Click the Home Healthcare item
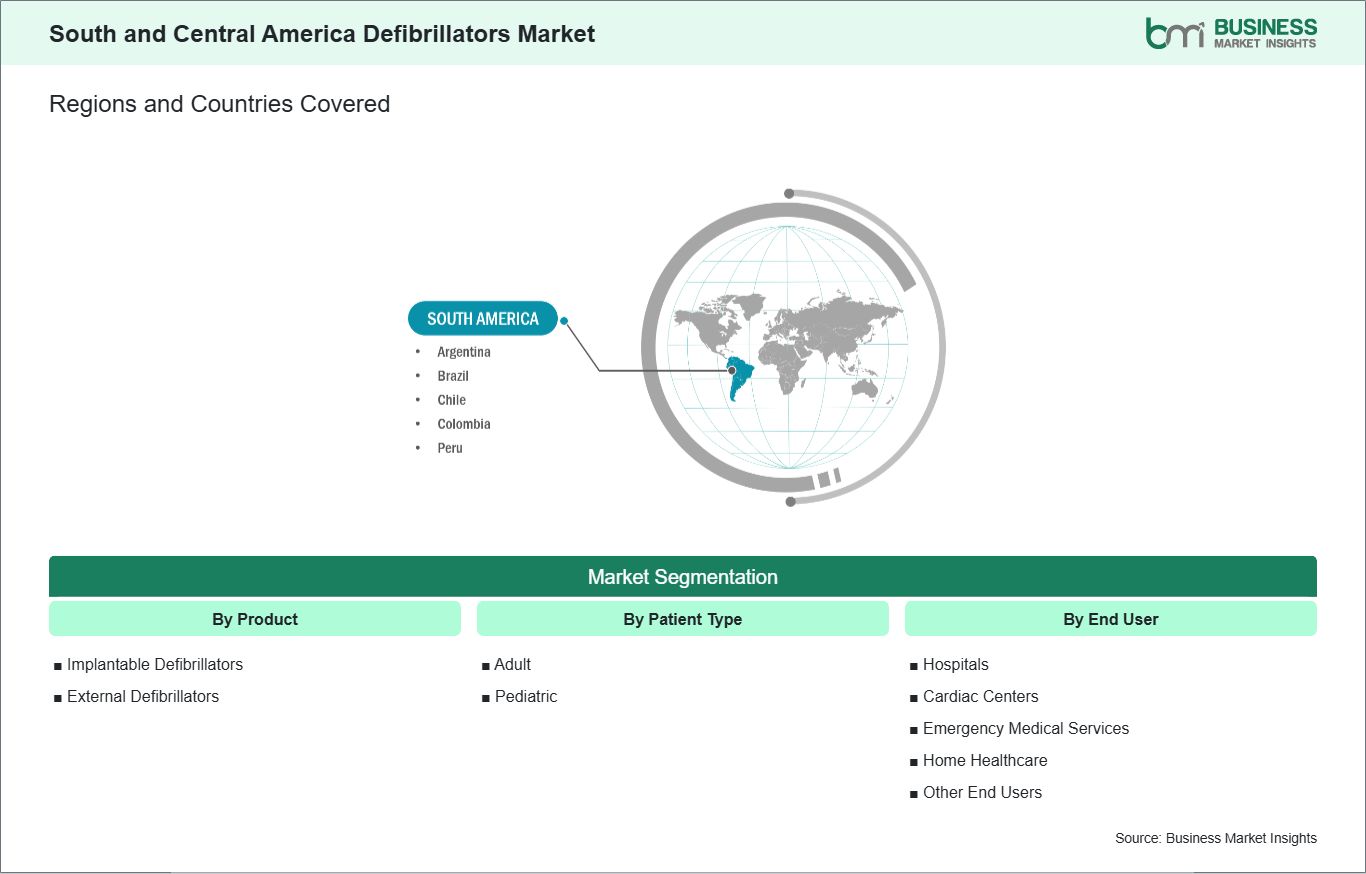This screenshot has width=1366, height=874. (985, 760)
